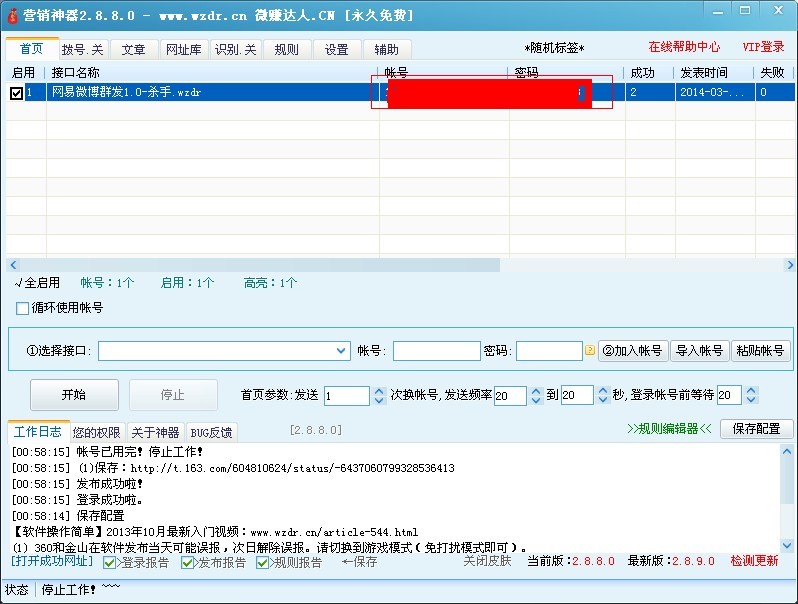This screenshot has width=798, height=604.
Task: Click the 帐号 input field
Action: 437,351
